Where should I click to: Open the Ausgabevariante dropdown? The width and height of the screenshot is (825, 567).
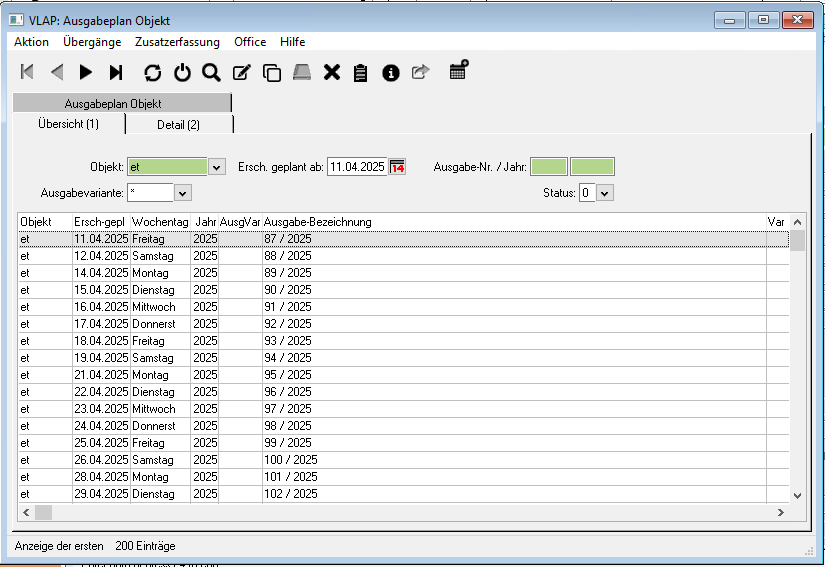(x=182, y=192)
